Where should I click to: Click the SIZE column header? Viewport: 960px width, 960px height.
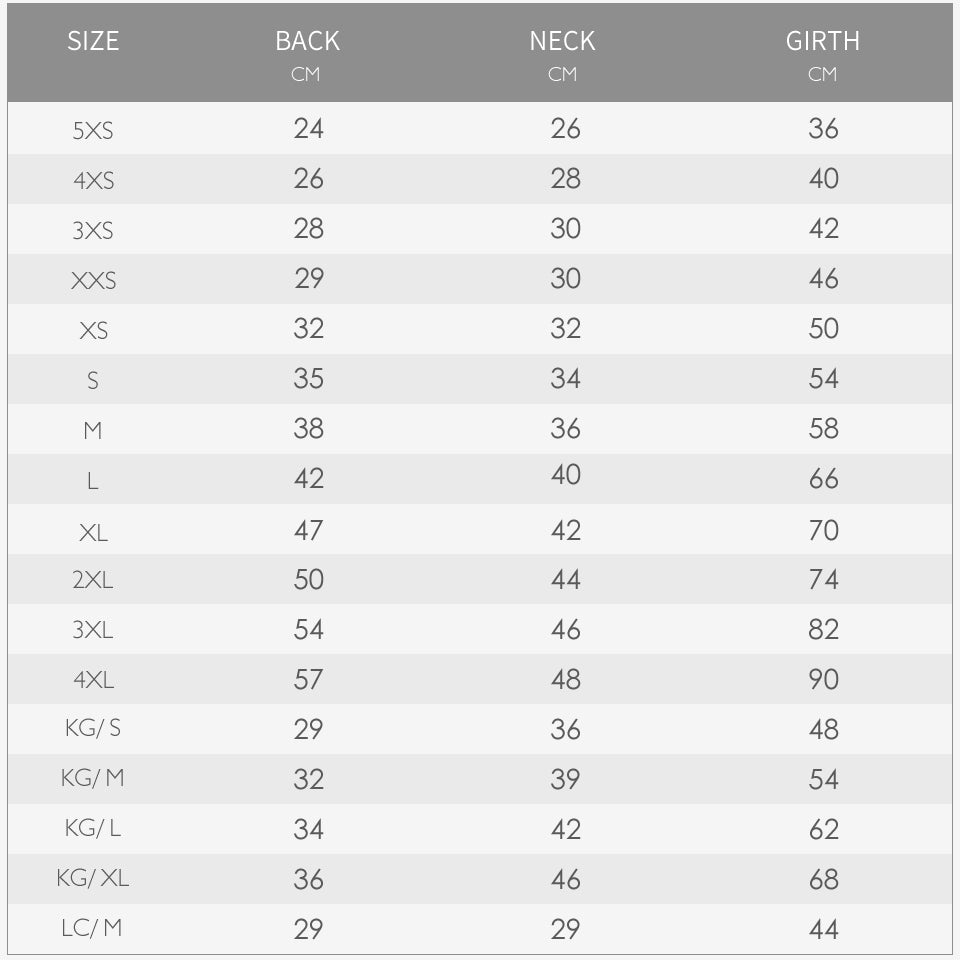(93, 41)
